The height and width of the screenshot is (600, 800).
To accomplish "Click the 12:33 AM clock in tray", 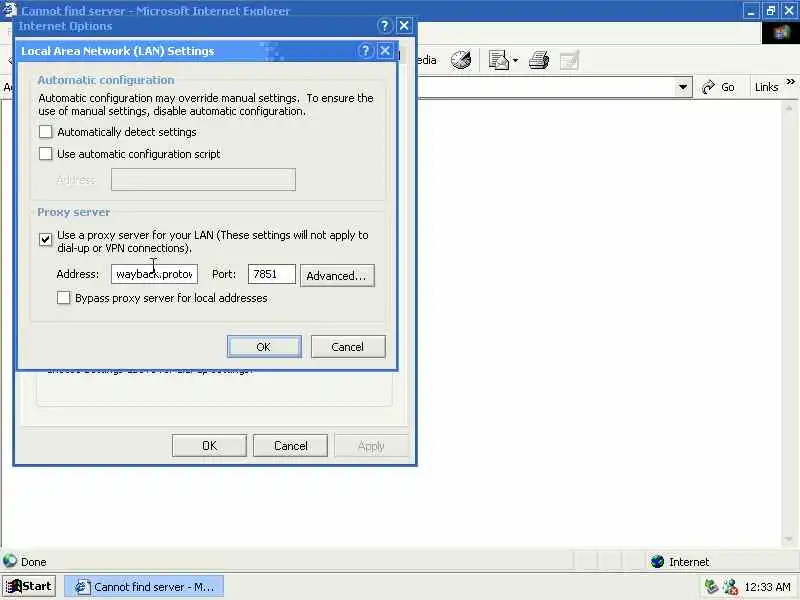I will (x=767, y=587).
